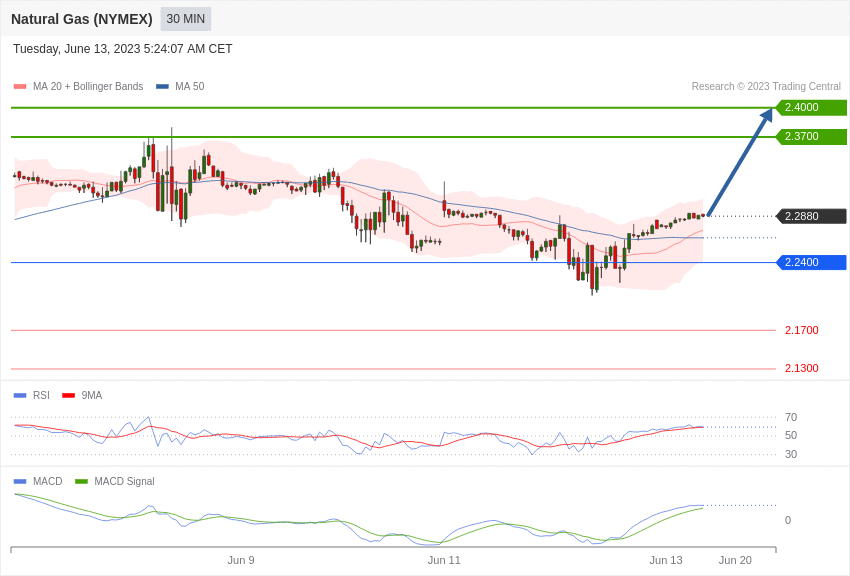
Task: Click the red 2.1300 support level label
Action: pyautogui.click(x=801, y=368)
